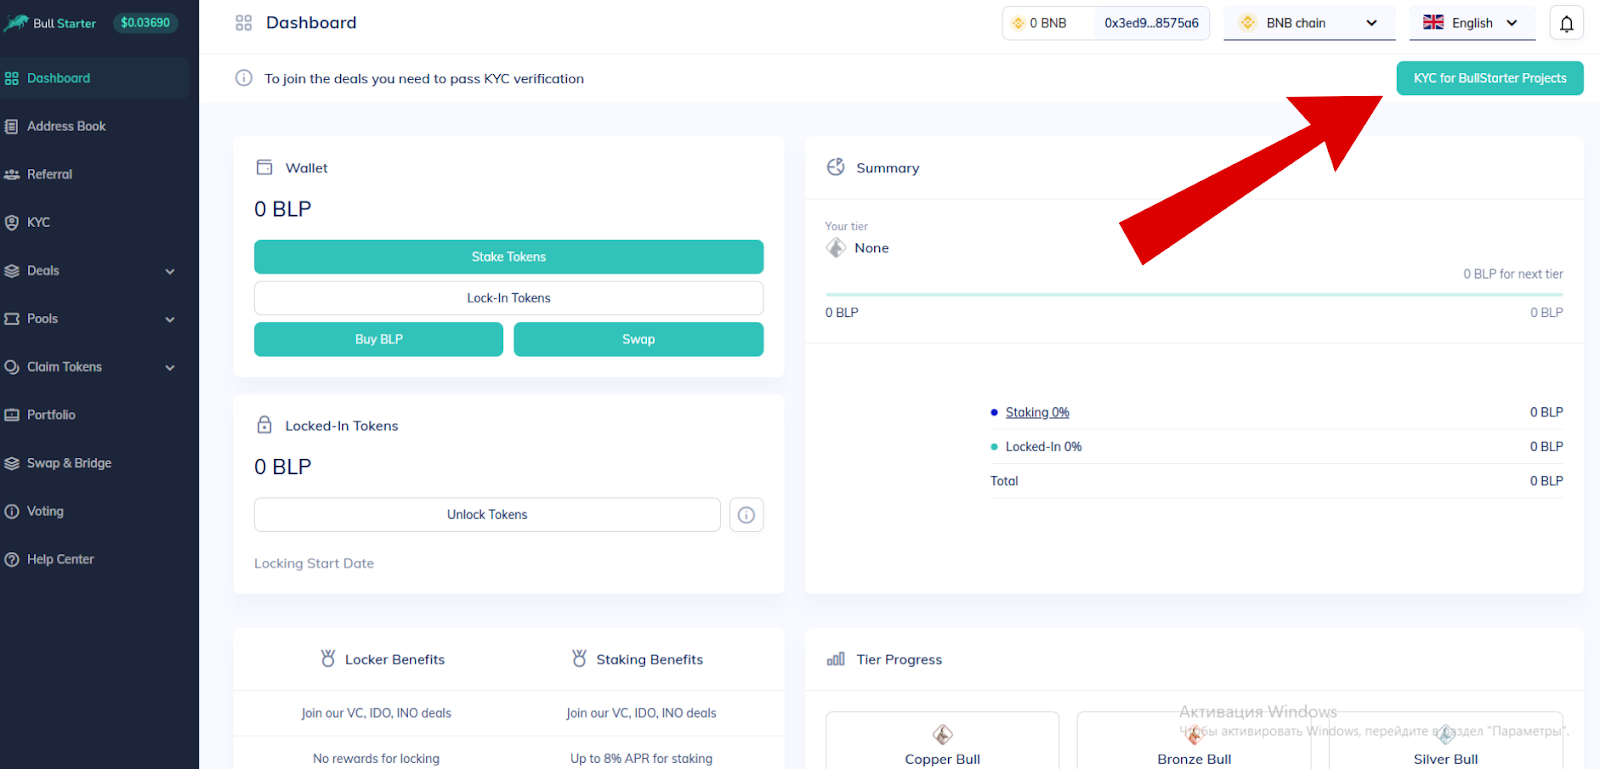Click the Claim Tokens icon
1600x769 pixels.
(x=12, y=367)
